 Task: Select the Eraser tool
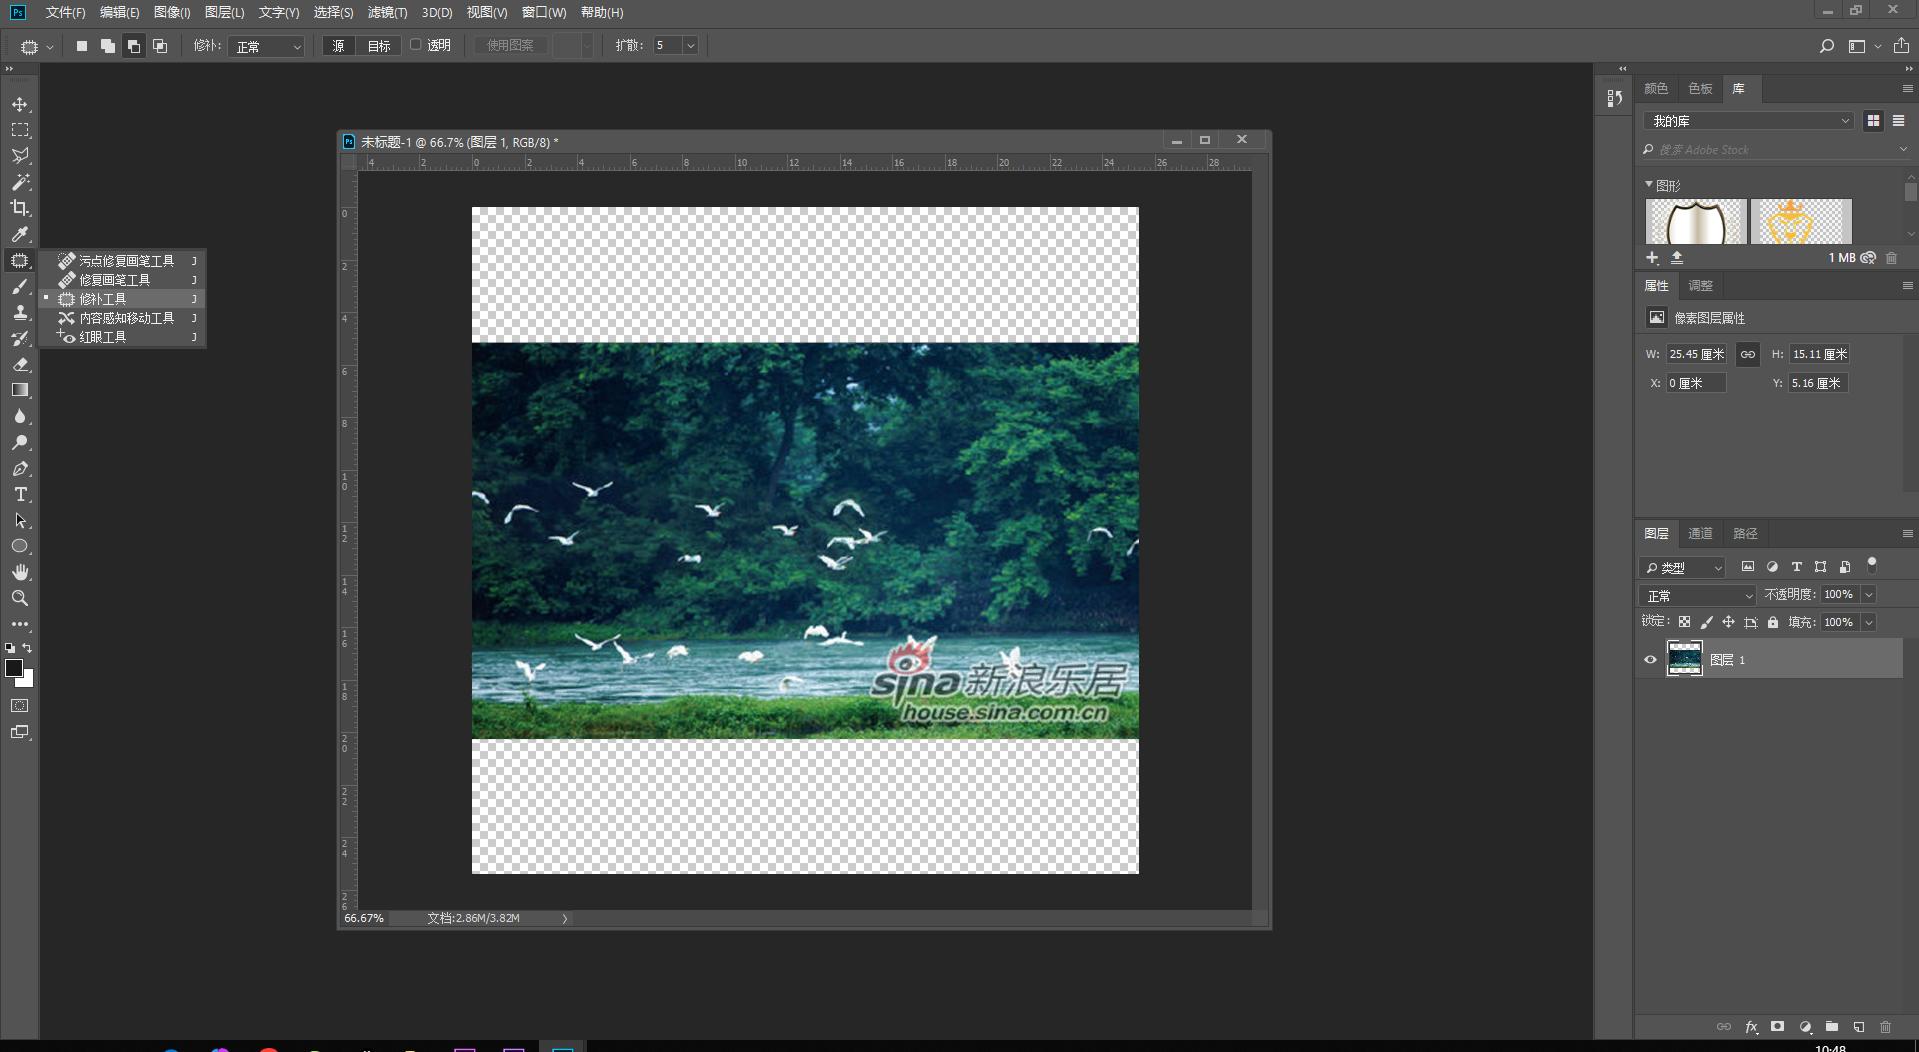tap(20, 364)
